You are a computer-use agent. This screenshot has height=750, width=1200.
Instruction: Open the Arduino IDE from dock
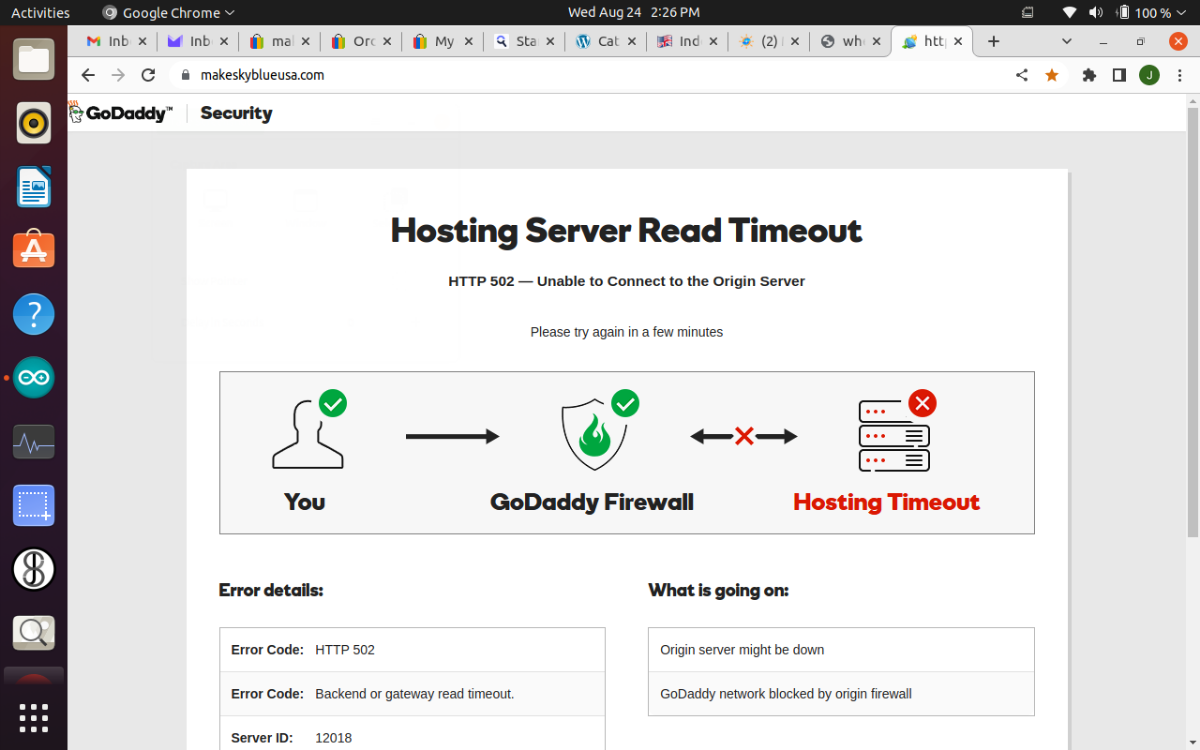tap(33, 378)
